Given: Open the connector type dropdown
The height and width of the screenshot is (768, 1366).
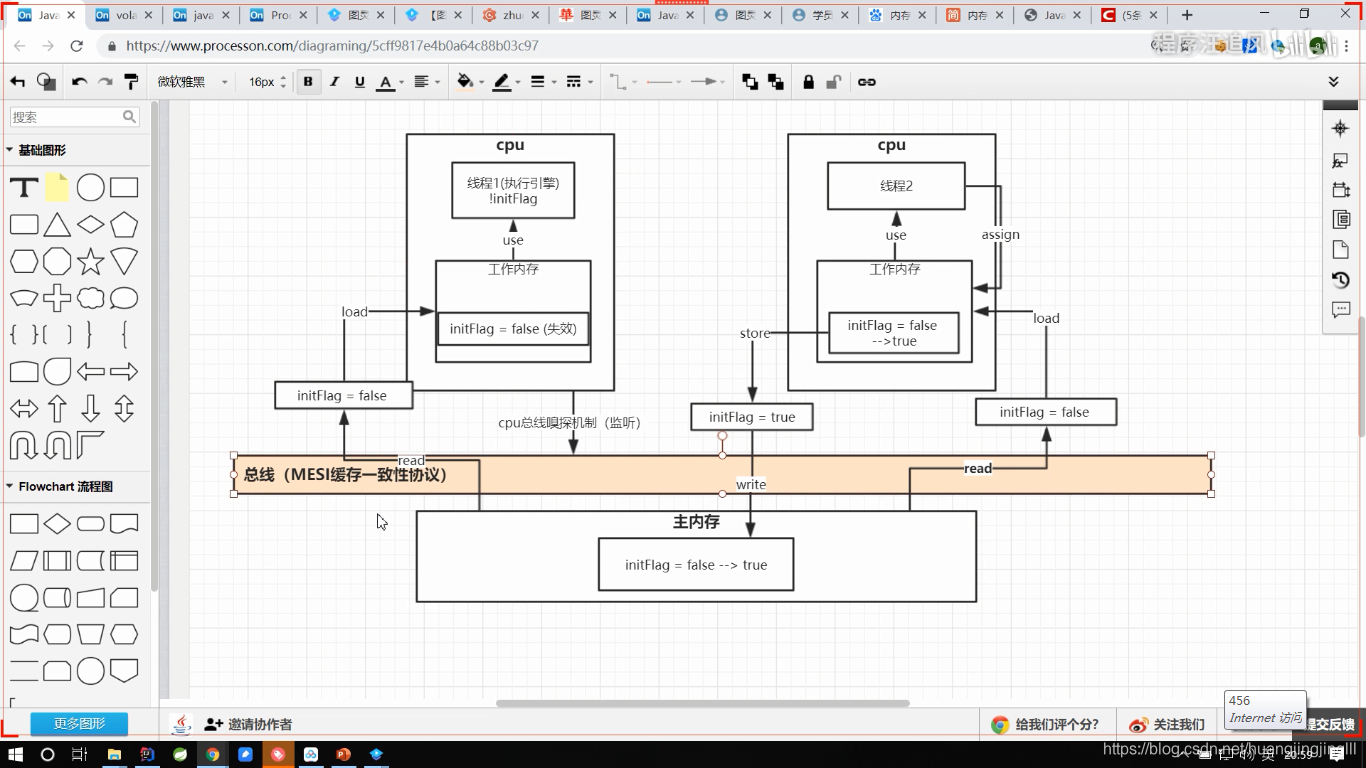Looking at the screenshot, I should (x=623, y=82).
